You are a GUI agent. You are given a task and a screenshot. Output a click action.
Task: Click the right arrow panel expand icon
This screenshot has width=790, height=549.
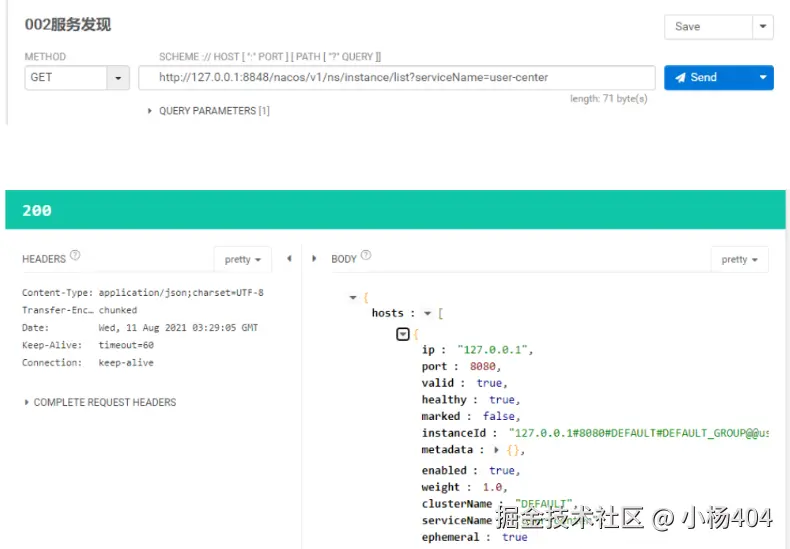pyautogui.click(x=314, y=258)
